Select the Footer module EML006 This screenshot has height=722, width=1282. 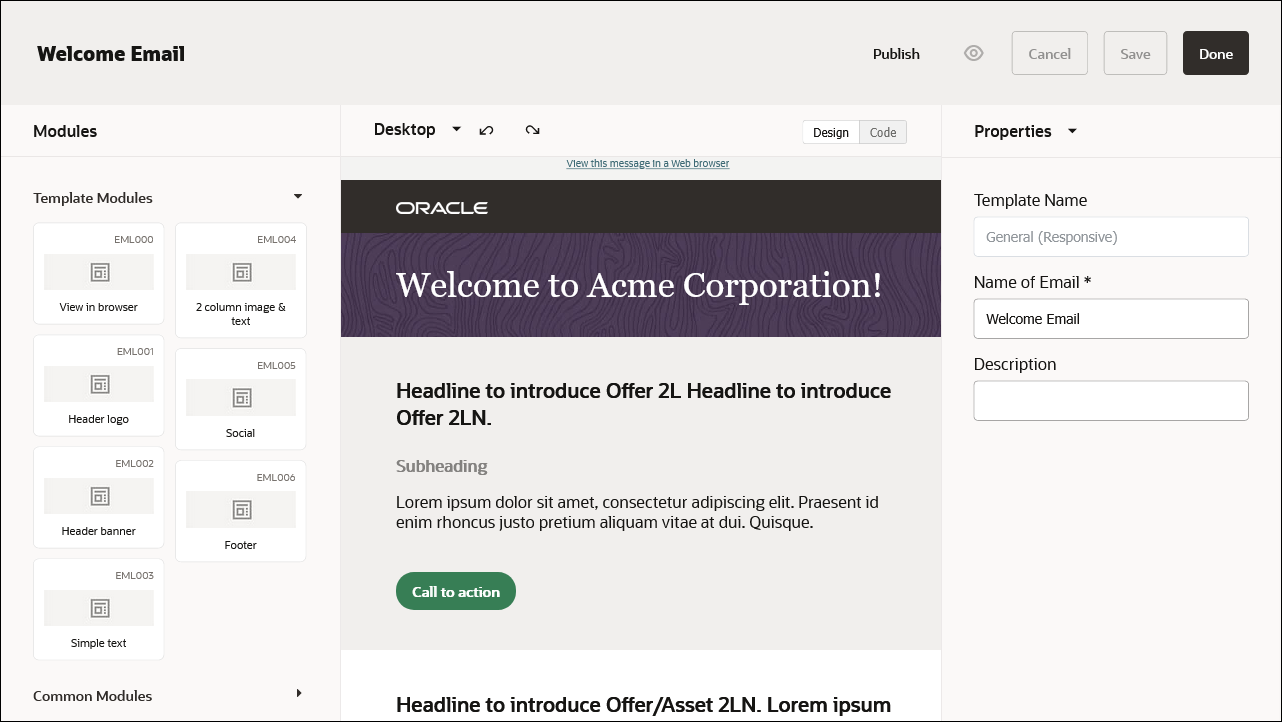pyautogui.click(x=240, y=510)
